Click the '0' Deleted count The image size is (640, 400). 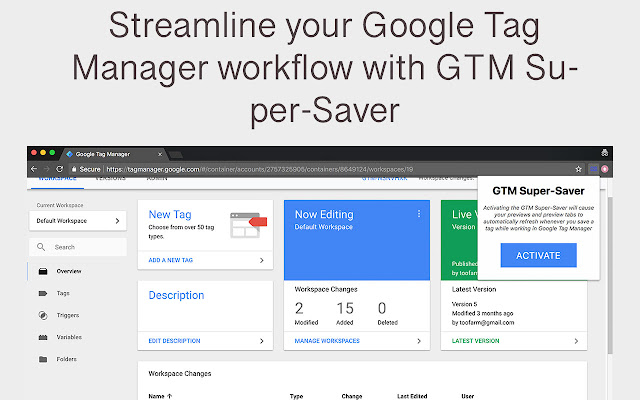(x=382, y=308)
